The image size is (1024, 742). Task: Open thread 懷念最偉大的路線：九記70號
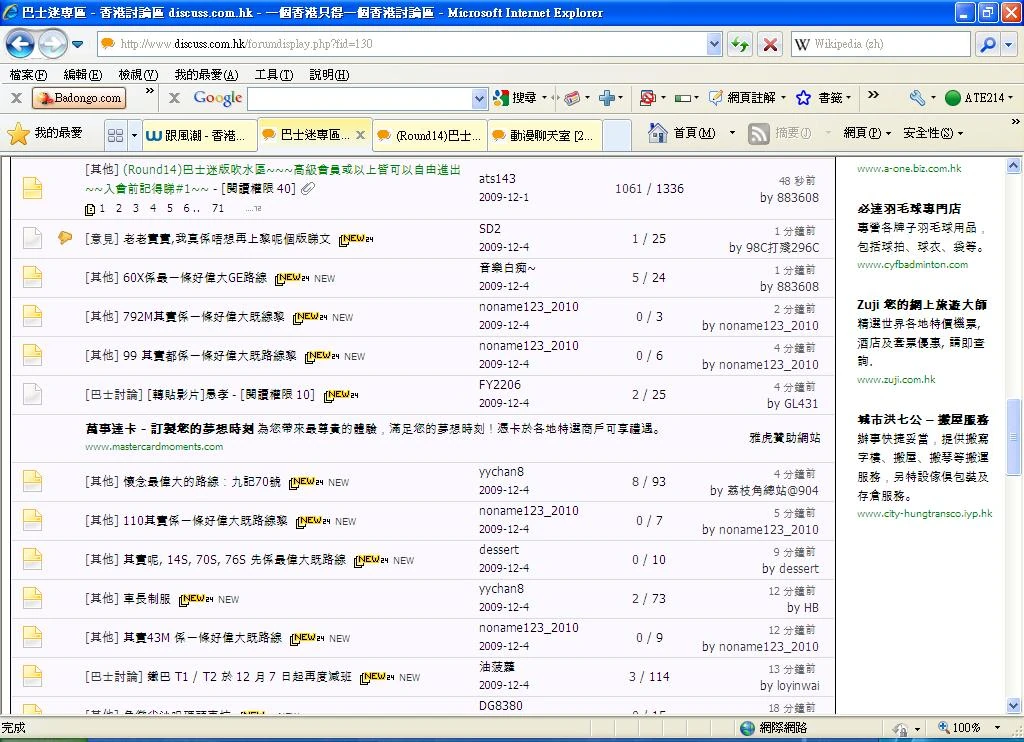pyautogui.click(x=202, y=482)
